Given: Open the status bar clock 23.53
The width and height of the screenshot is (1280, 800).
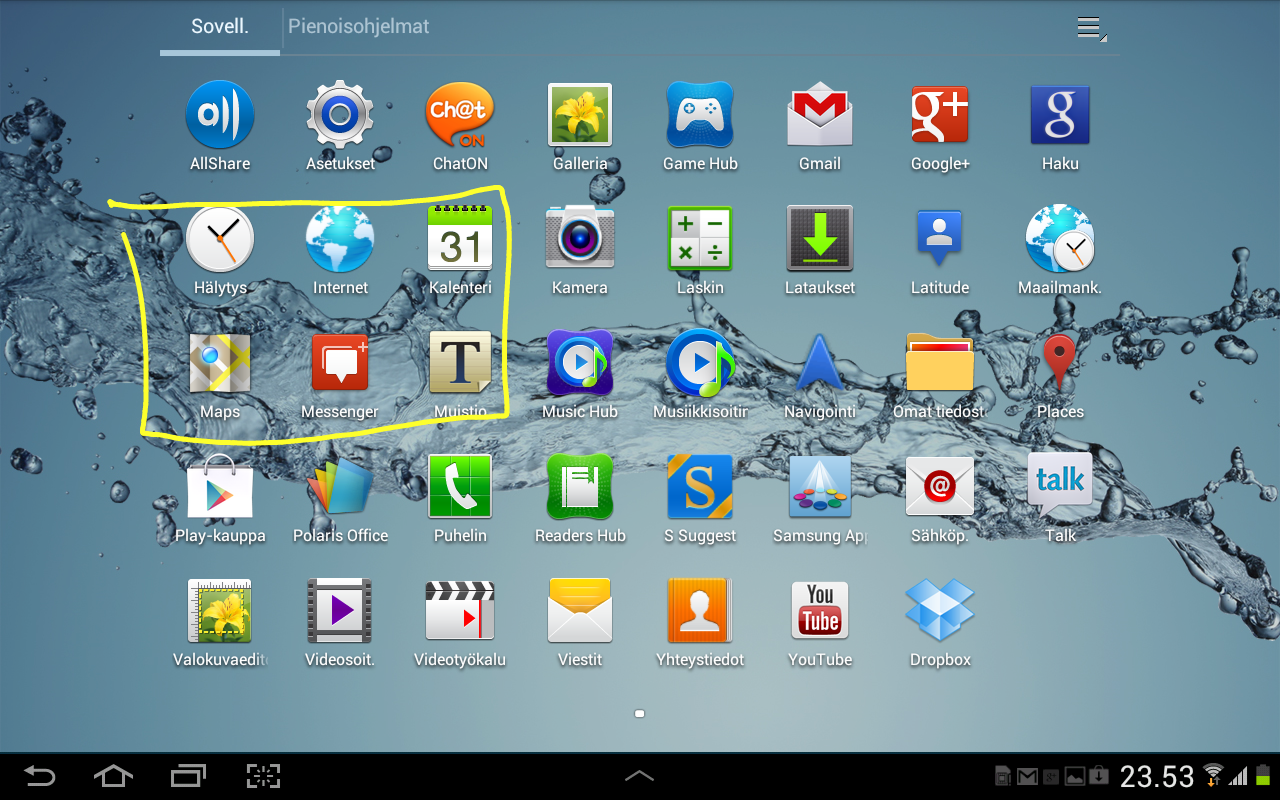Looking at the screenshot, I should [1157, 777].
